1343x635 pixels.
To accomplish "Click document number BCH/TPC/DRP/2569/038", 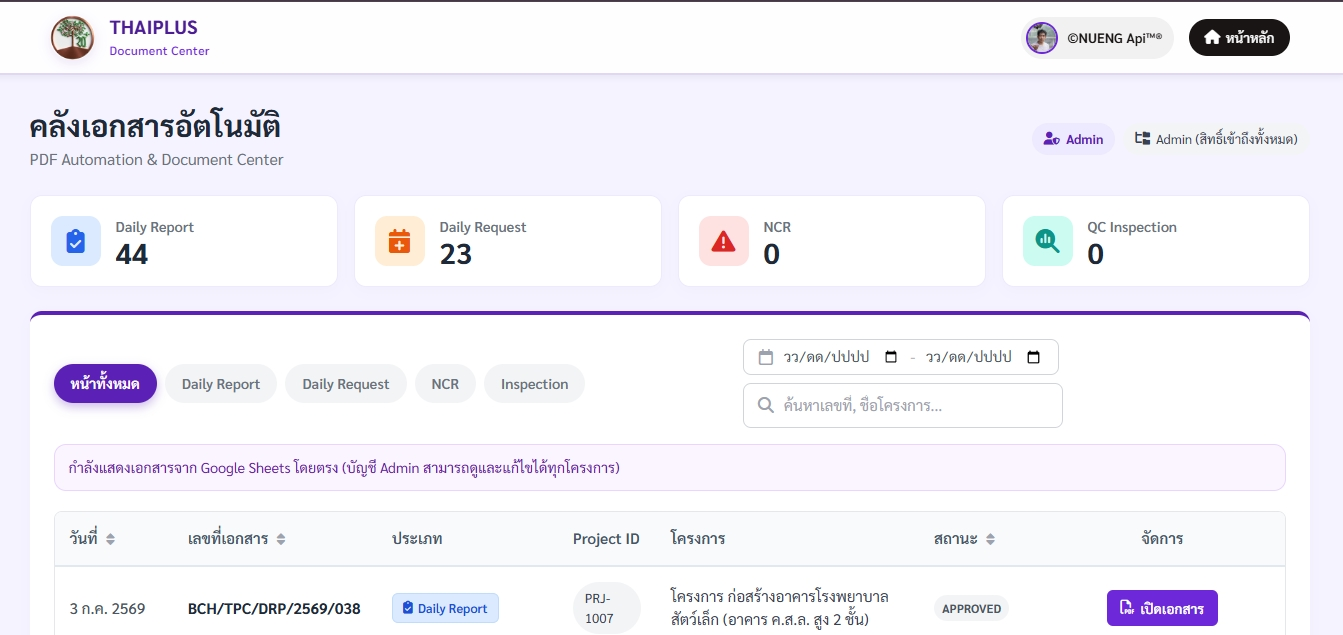I will 274,608.
